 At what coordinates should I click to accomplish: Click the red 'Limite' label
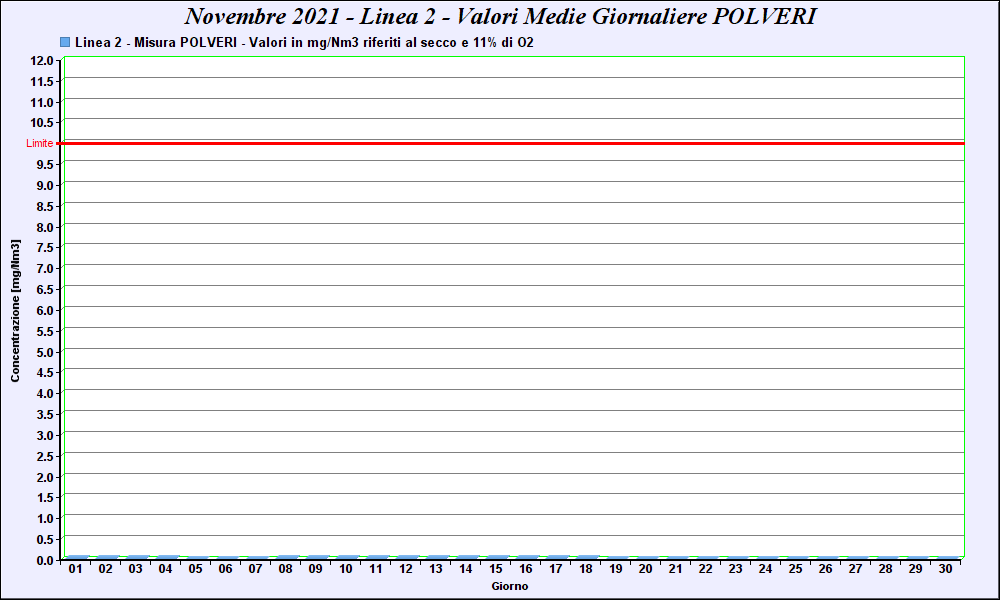tap(40, 143)
